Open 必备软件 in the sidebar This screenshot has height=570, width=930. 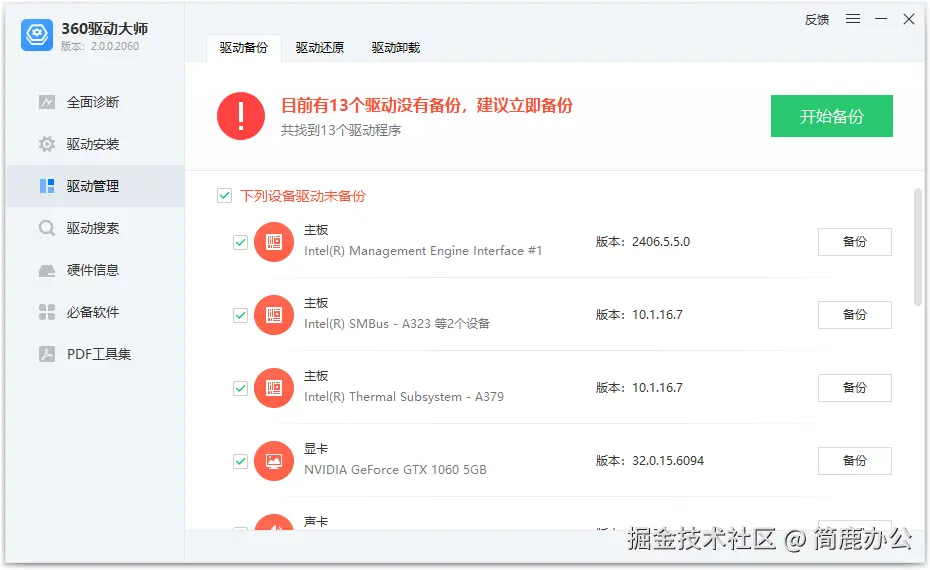click(x=95, y=312)
